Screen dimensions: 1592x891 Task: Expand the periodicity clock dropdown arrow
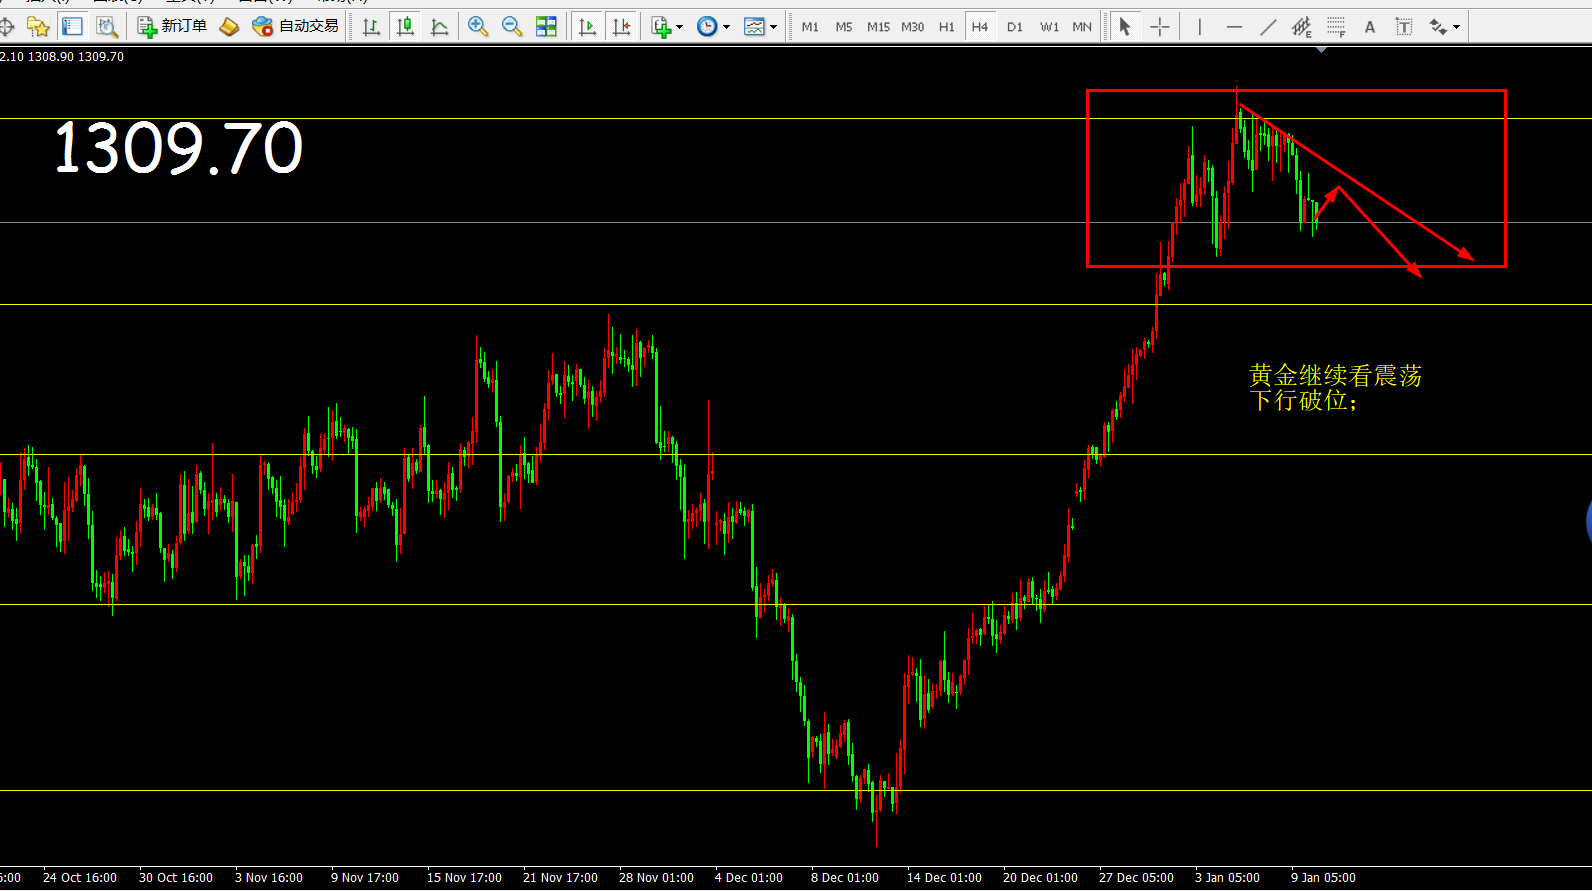tap(726, 27)
